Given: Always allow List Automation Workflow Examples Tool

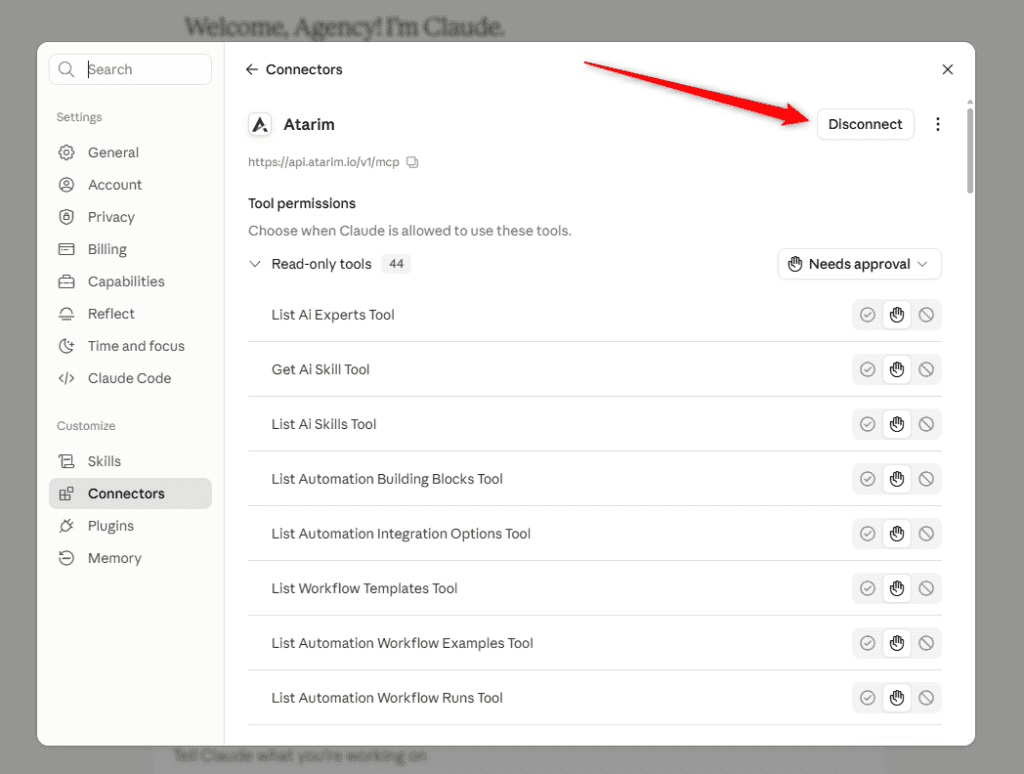Looking at the screenshot, I should [x=867, y=643].
